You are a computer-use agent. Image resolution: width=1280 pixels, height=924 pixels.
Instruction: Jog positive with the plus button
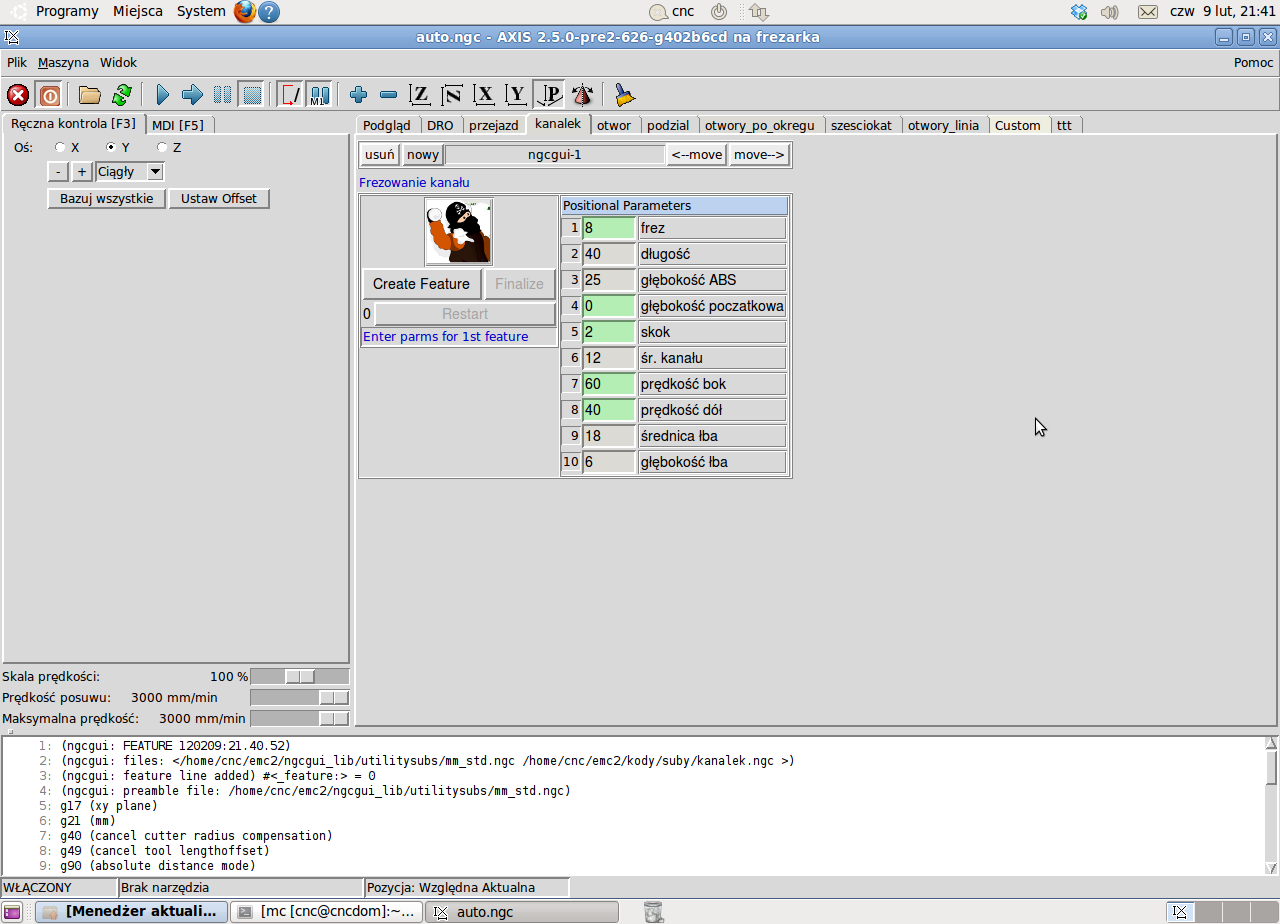pyautogui.click(x=82, y=172)
